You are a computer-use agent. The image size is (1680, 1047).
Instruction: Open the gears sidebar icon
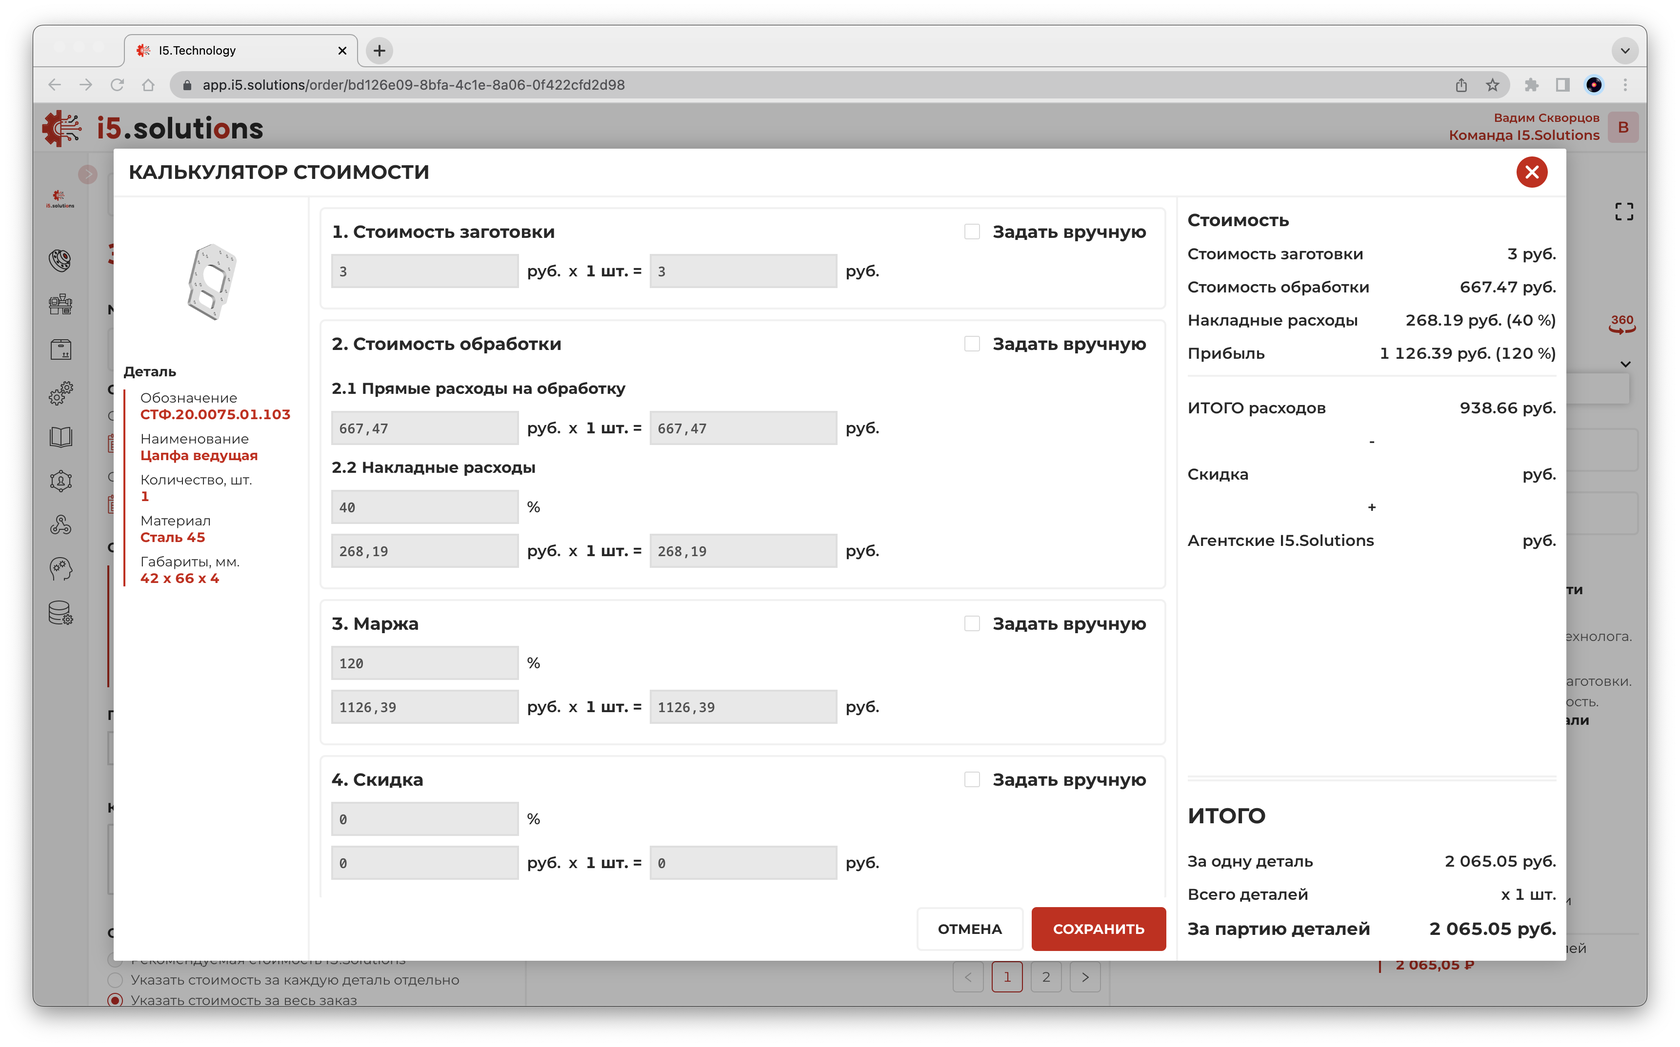coord(61,393)
